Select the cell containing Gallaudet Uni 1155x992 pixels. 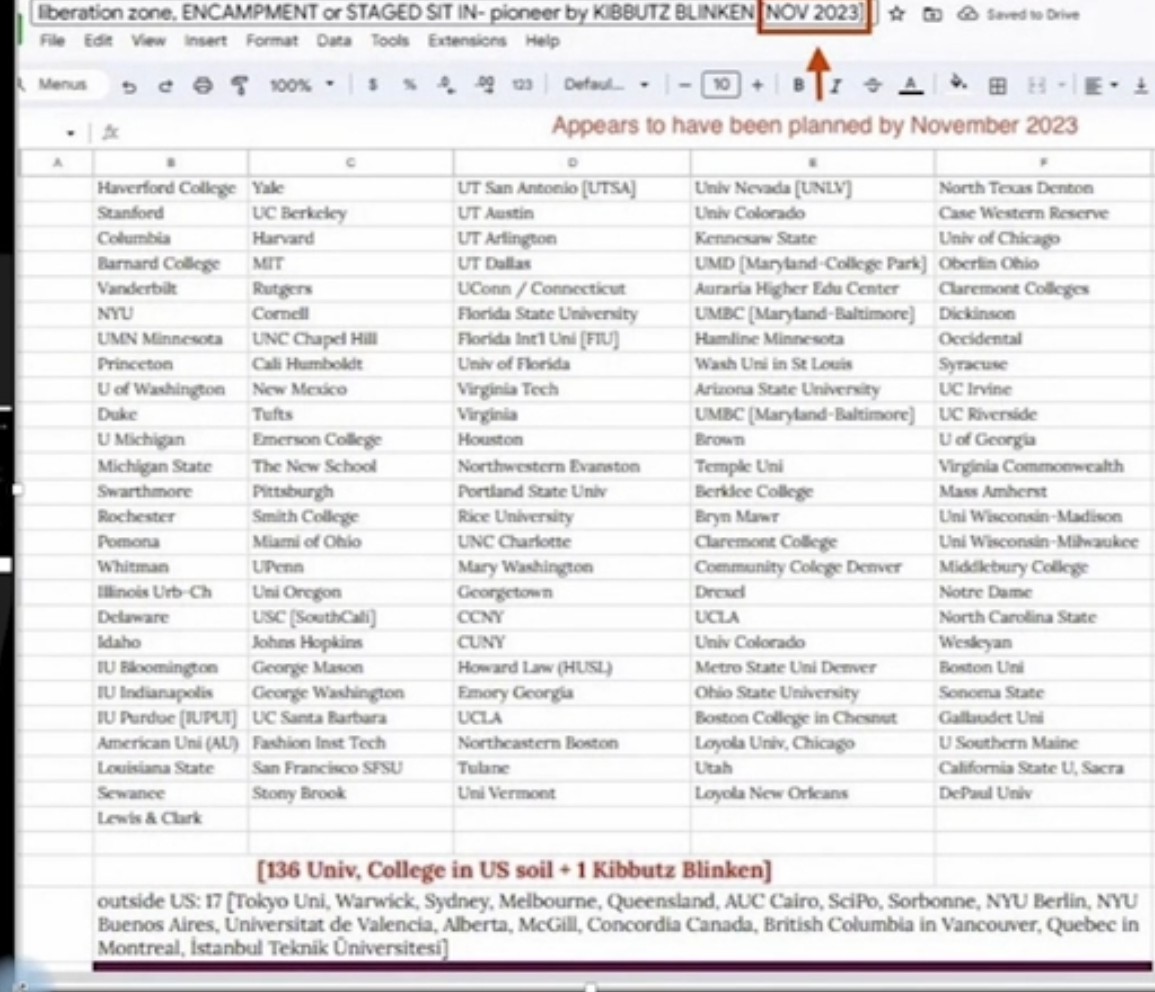1043,717
